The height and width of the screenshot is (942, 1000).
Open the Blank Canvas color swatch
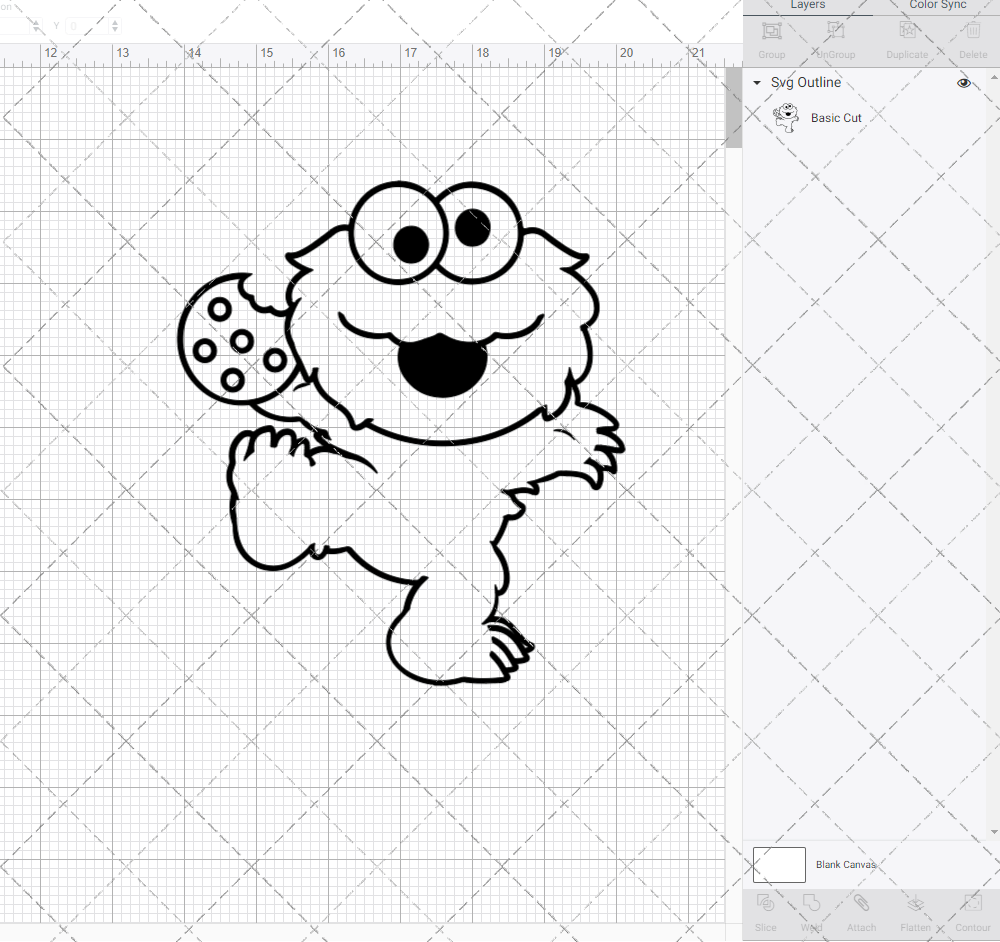778,864
